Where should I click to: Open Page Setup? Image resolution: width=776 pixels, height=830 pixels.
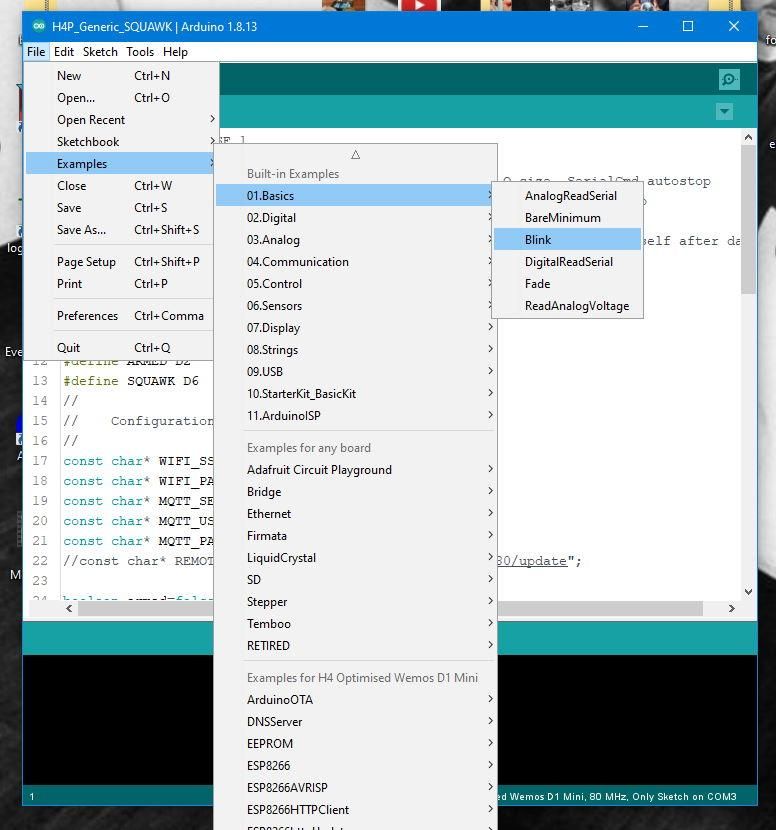(x=119, y=261)
